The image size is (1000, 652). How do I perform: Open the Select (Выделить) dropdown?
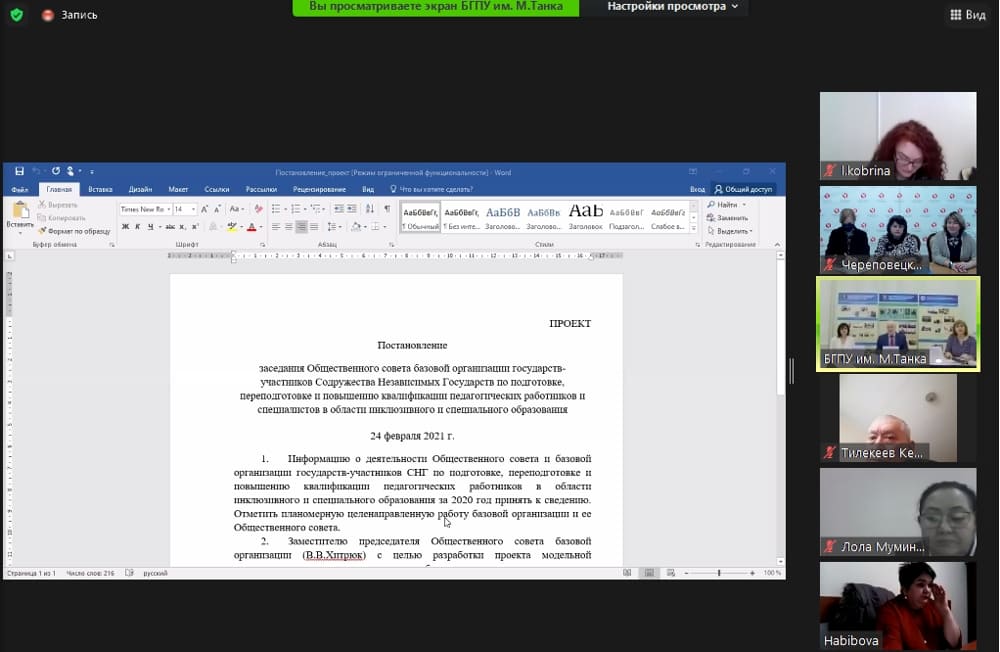[x=730, y=231]
